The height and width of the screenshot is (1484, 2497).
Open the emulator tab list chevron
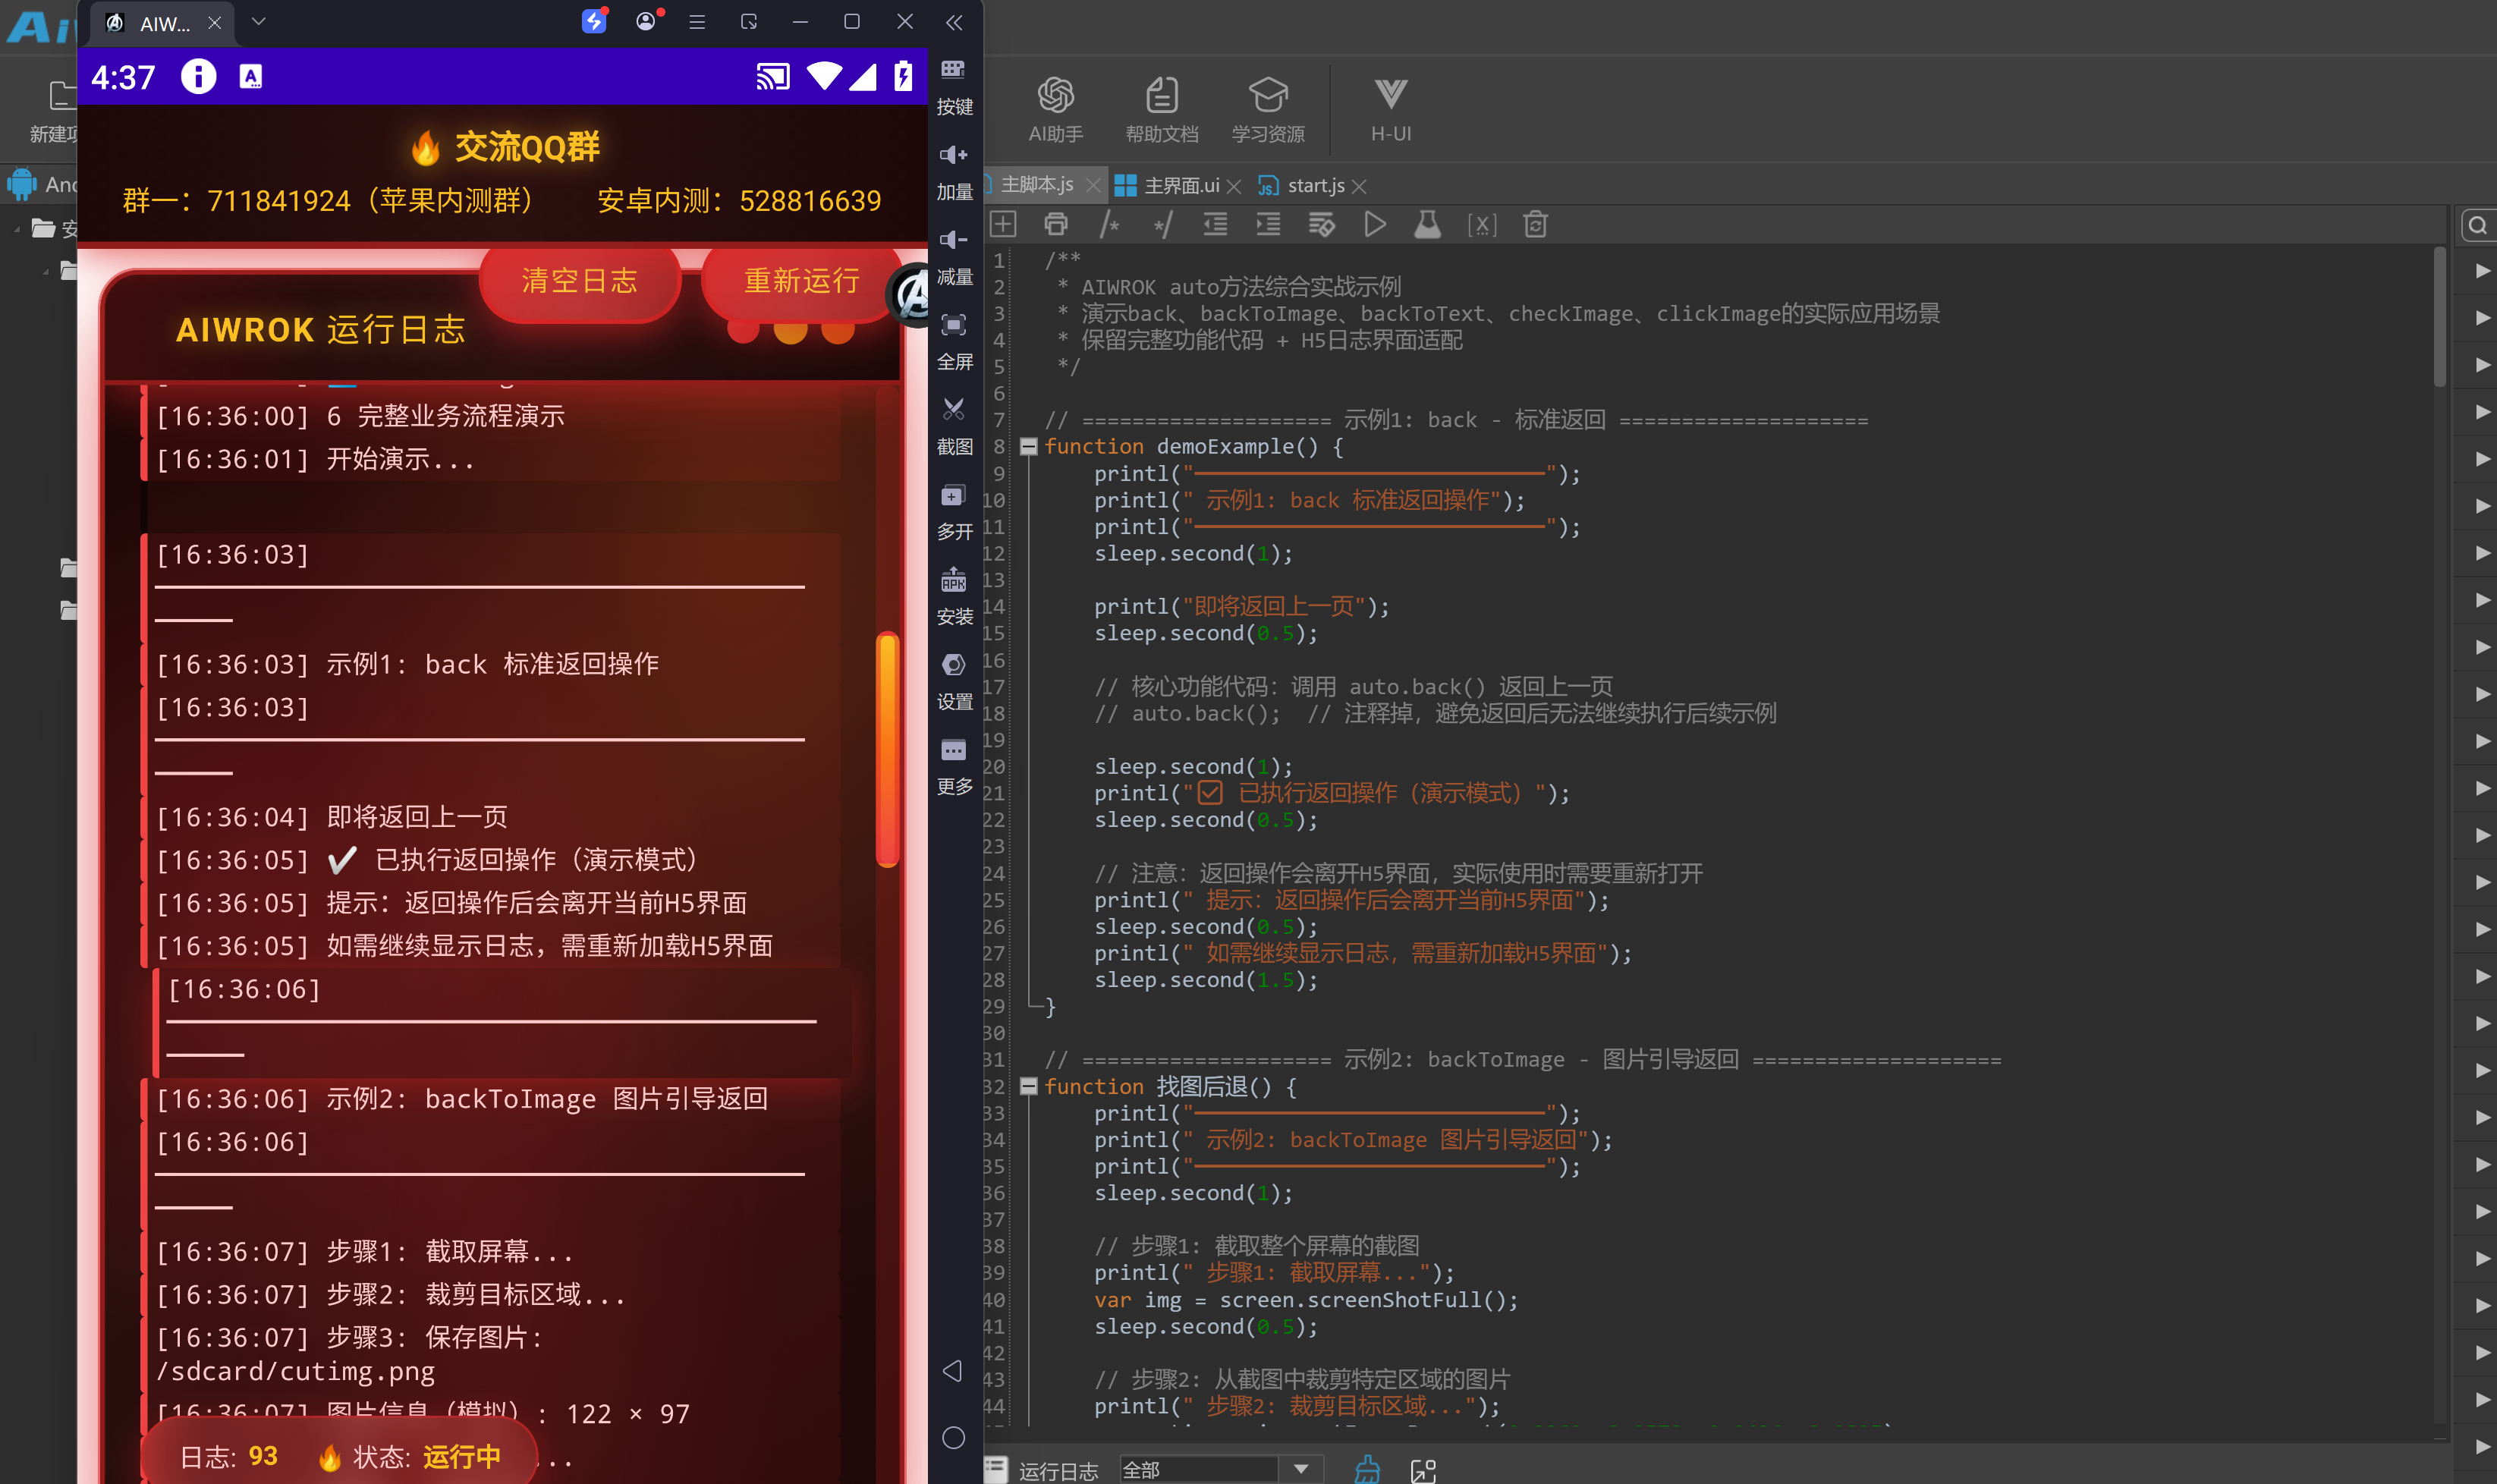pyautogui.click(x=258, y=21)
